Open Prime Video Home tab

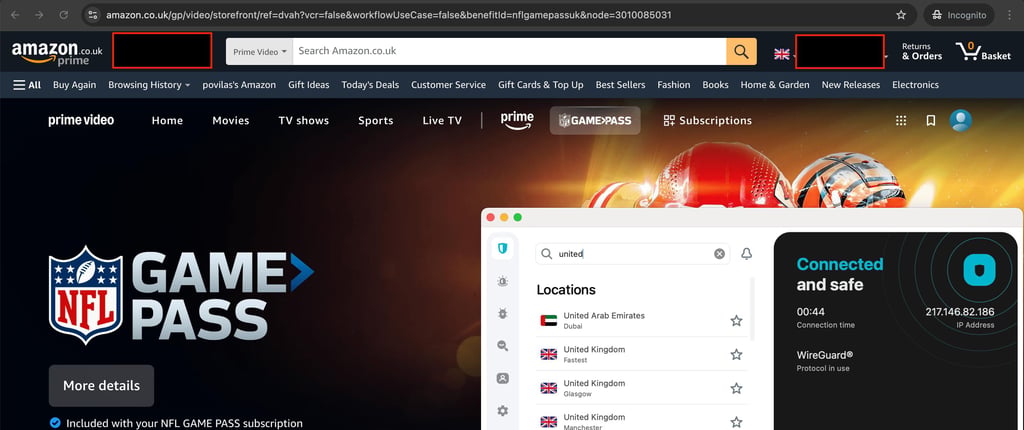(167, 120)
